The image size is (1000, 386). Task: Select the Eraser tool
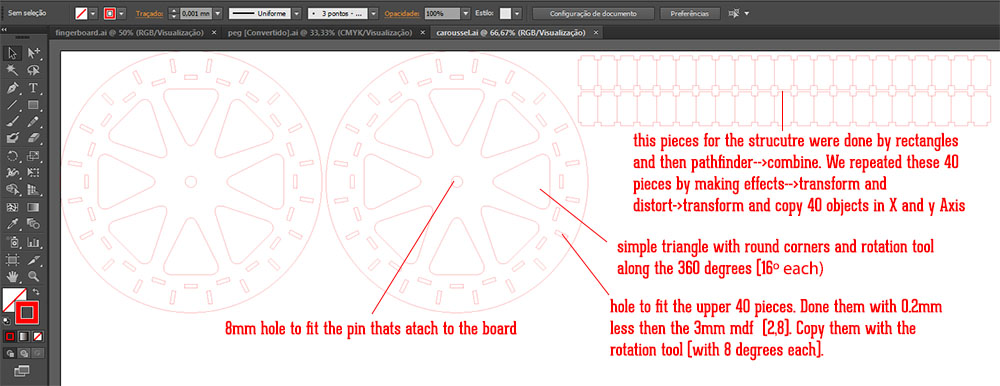(x=33, y=138)
